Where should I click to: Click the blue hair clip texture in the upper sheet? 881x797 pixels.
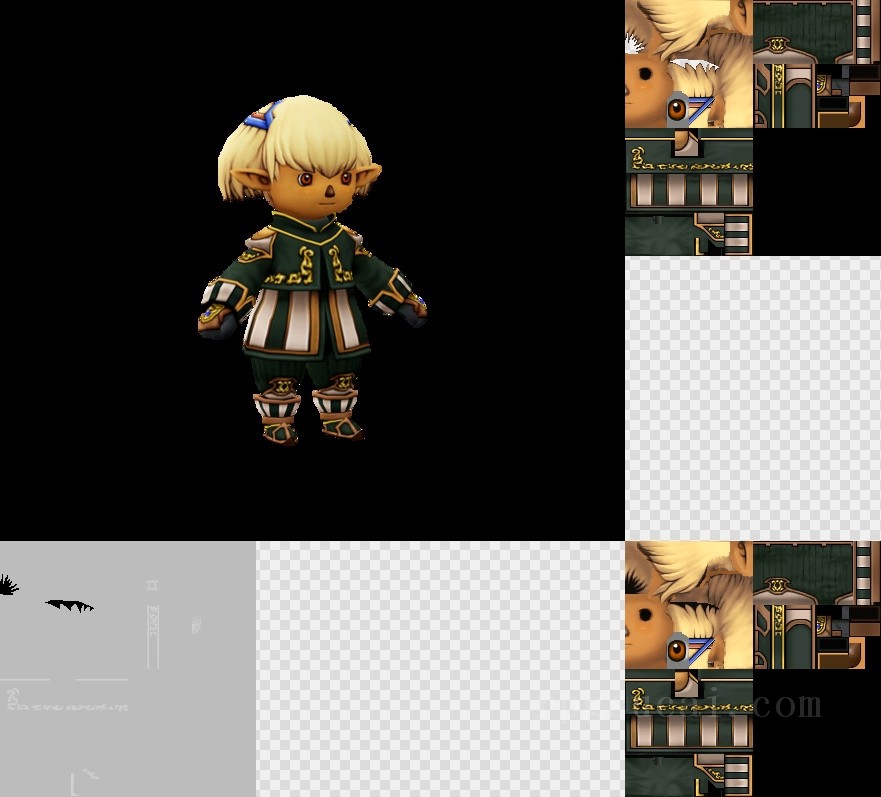(x=702, y=108)
